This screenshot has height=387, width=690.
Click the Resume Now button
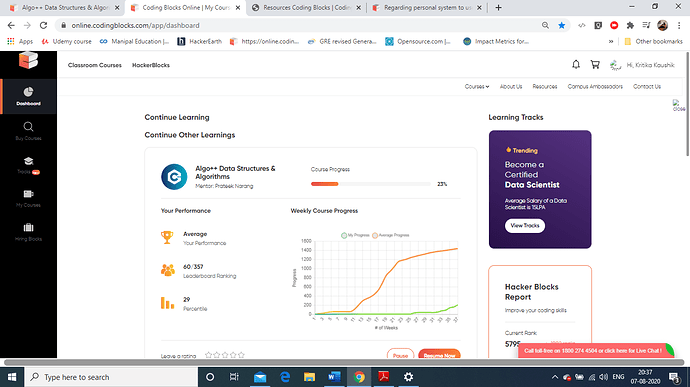click(x=439, y=354)
